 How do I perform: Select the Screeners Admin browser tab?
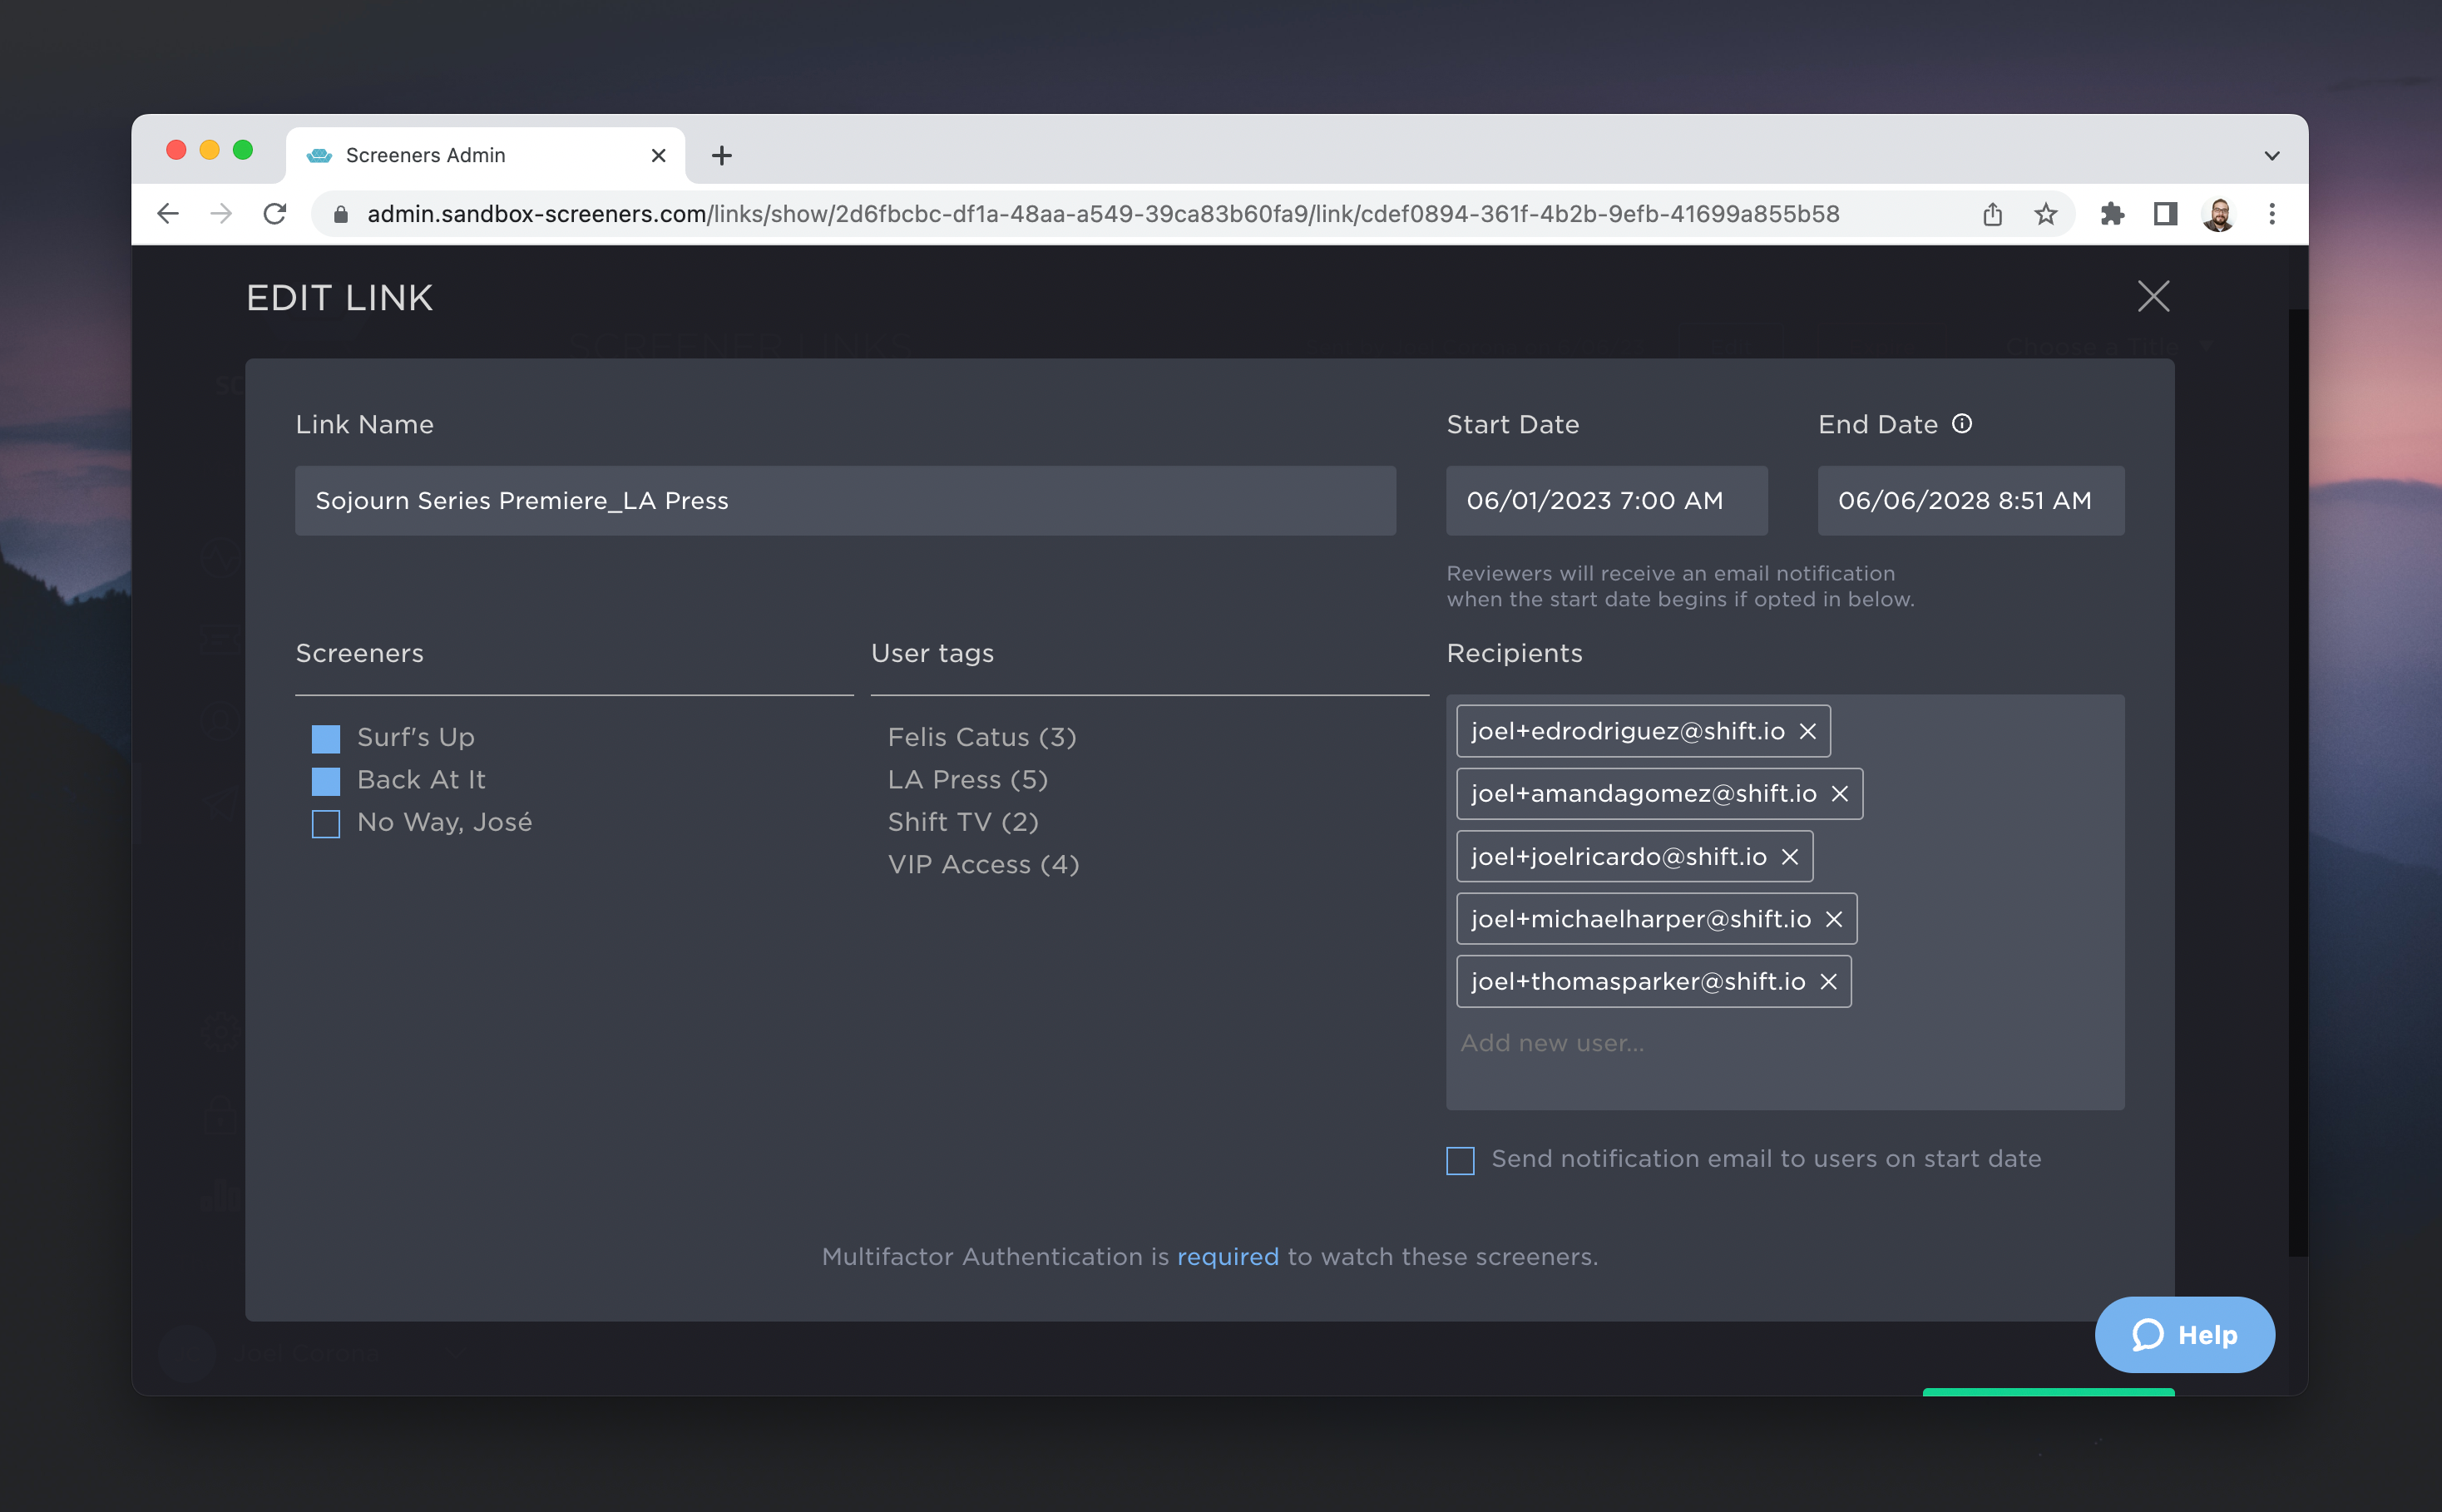click(x=485, y=156)
